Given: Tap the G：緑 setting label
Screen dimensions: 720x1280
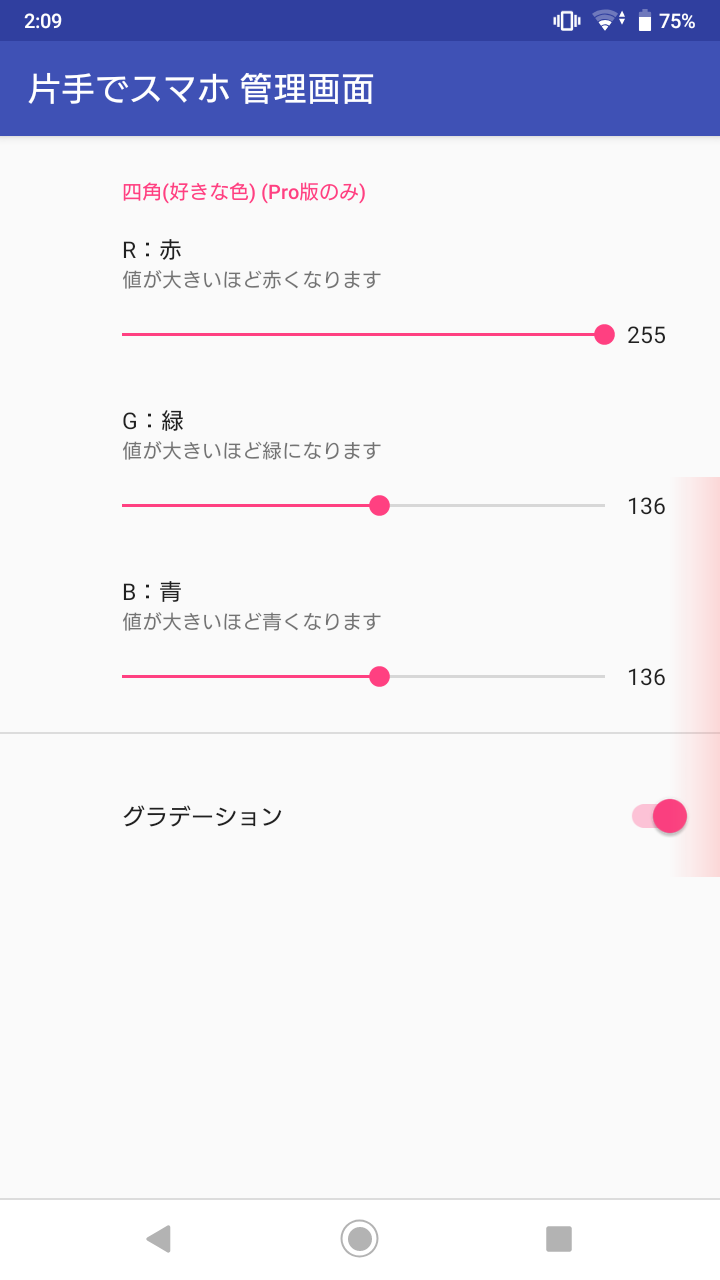Looking at the screenshot, I should (153, 421).
